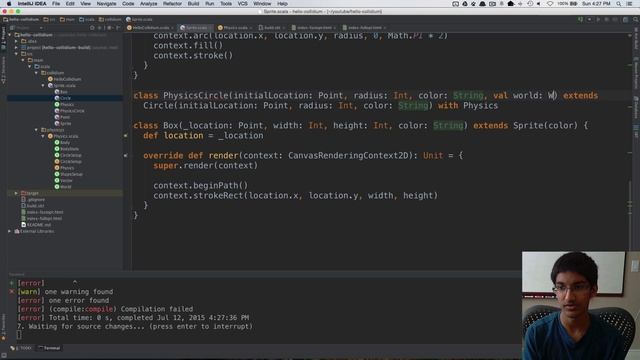
Task: Toggle the Favorites tool window side tab
Action: click(3, 327)
